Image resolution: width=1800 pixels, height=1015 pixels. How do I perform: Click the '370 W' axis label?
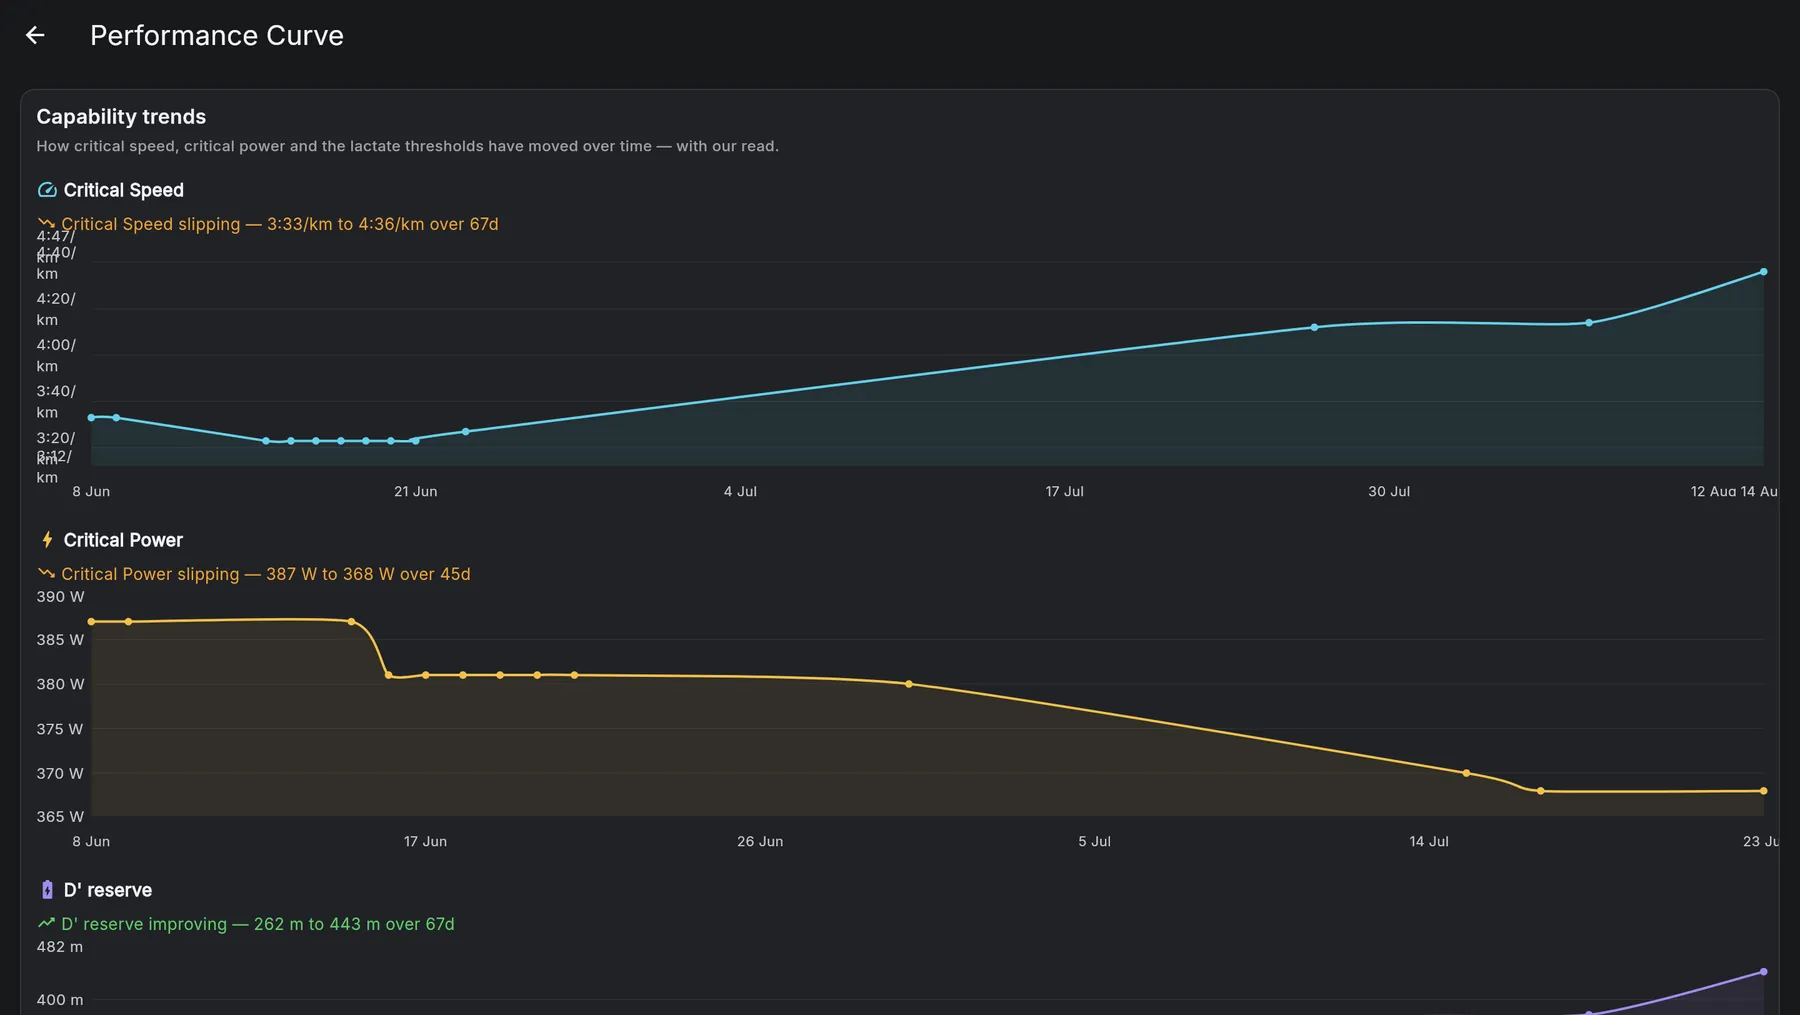coord(61,773)
